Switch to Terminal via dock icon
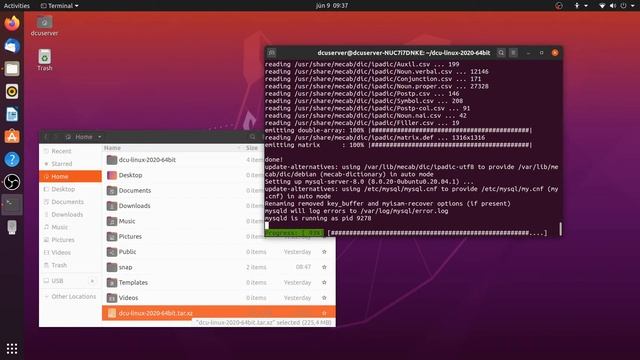This screenshot has width=640, height=360. click(12, 204)
